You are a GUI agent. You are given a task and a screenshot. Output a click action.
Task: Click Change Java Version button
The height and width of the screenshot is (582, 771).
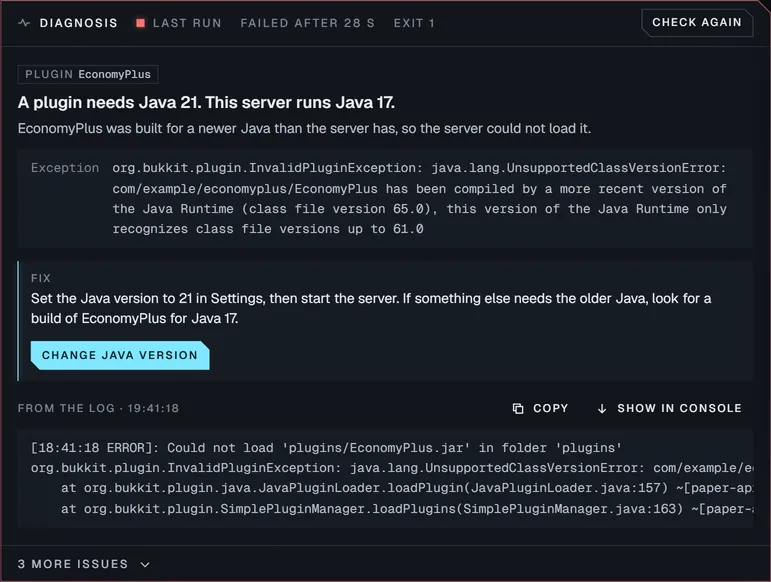click(x=120, y=355)
